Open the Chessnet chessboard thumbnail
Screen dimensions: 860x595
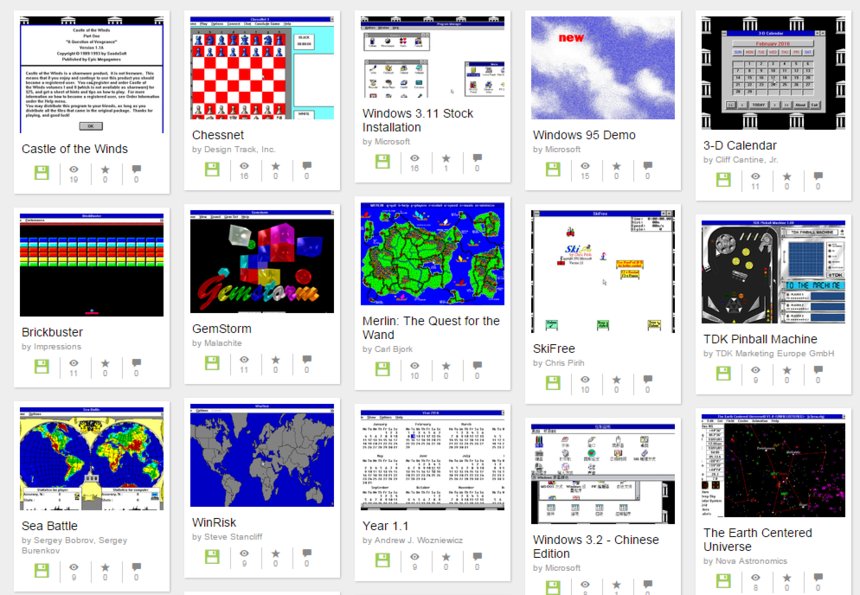[x=262, y=68]
